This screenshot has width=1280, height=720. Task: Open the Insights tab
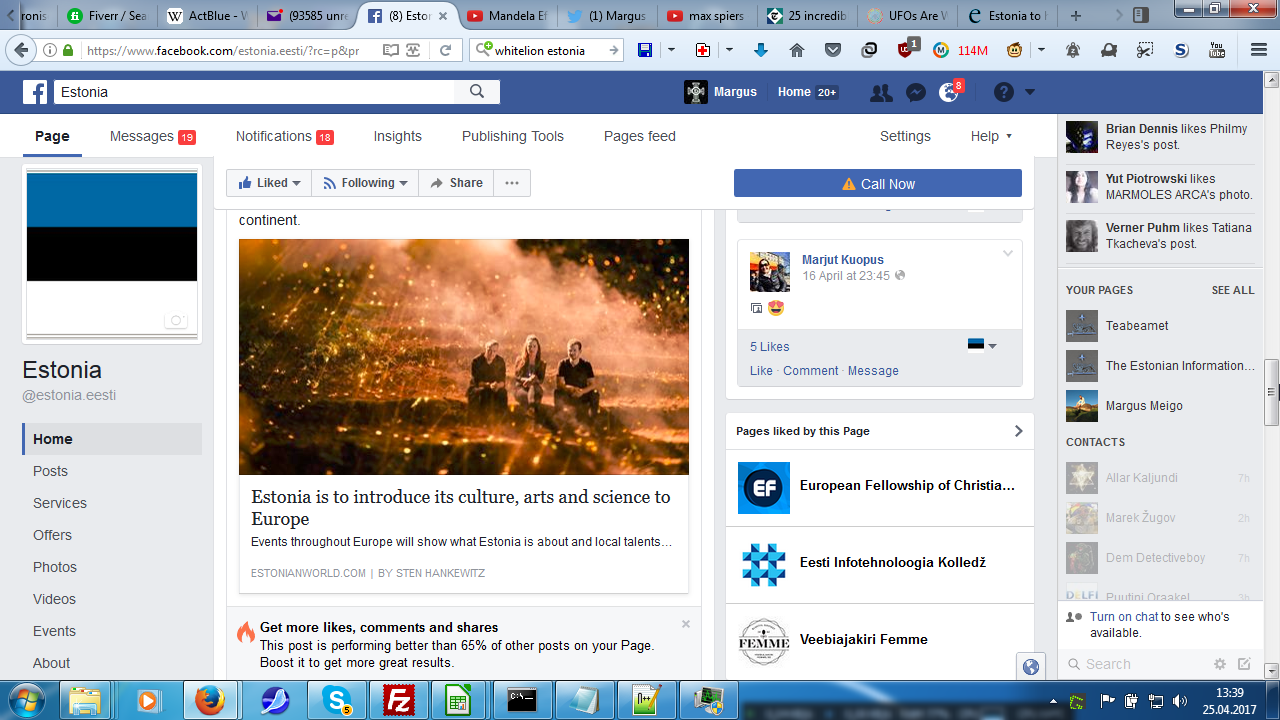[398, 136]
